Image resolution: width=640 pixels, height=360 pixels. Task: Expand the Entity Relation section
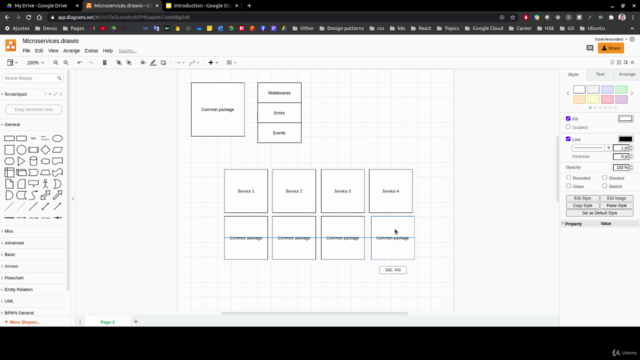[x=18, y=289]
